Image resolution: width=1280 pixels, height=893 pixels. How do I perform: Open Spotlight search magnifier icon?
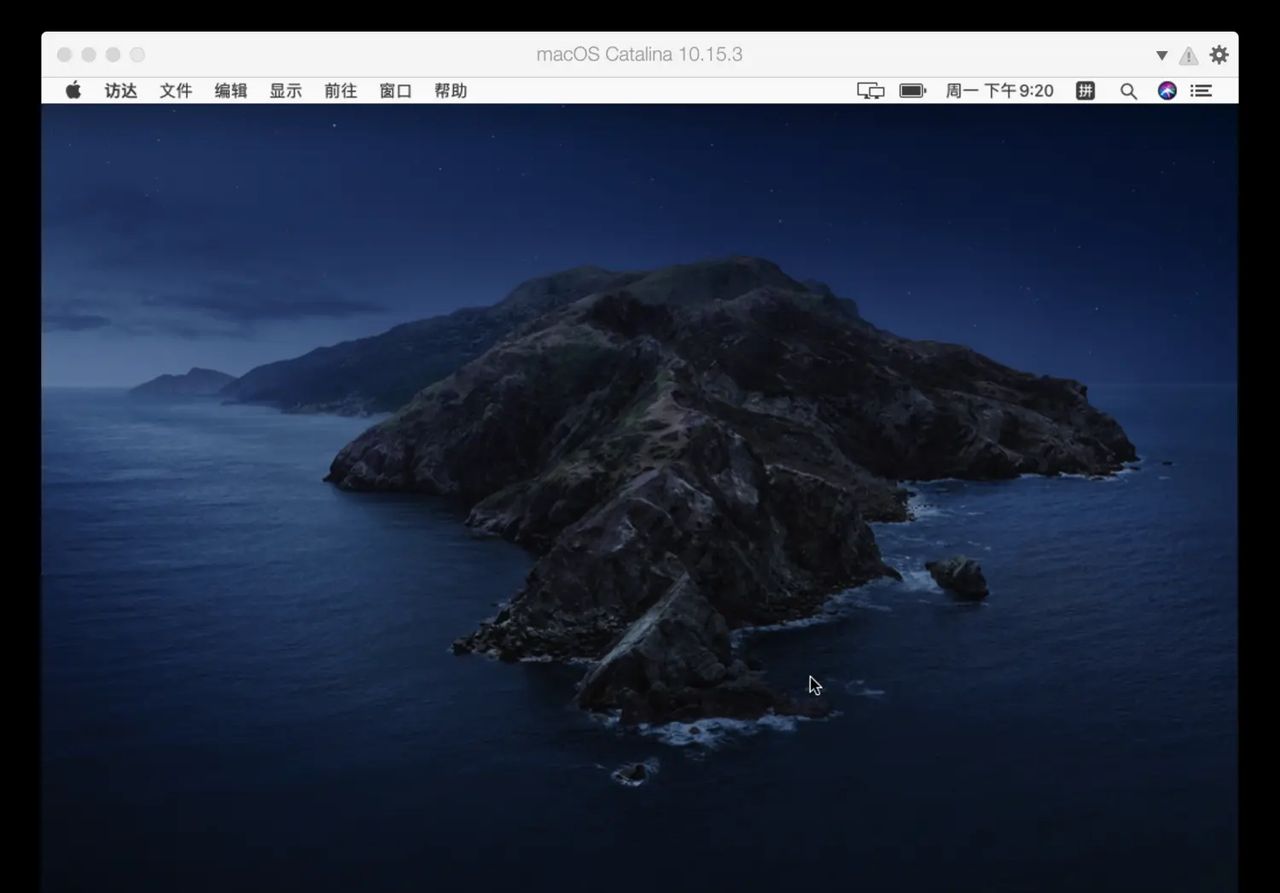1128,91
